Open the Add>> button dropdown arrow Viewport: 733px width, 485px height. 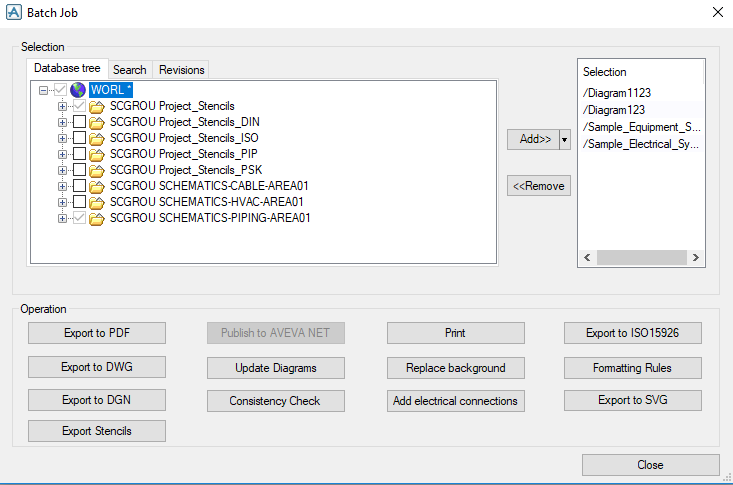564,139
